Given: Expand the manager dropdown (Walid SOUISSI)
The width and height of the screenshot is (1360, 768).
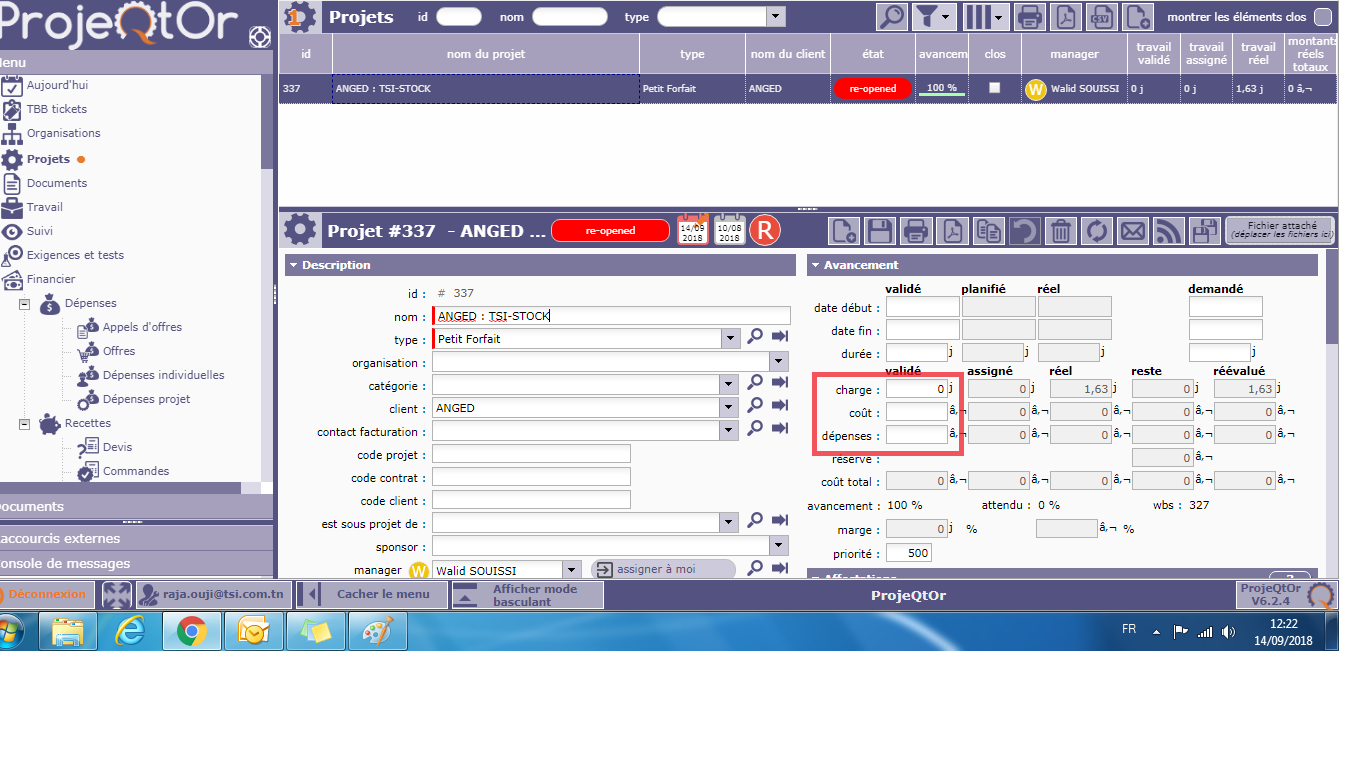Looking at the screenshot, I should coord(571,569).
